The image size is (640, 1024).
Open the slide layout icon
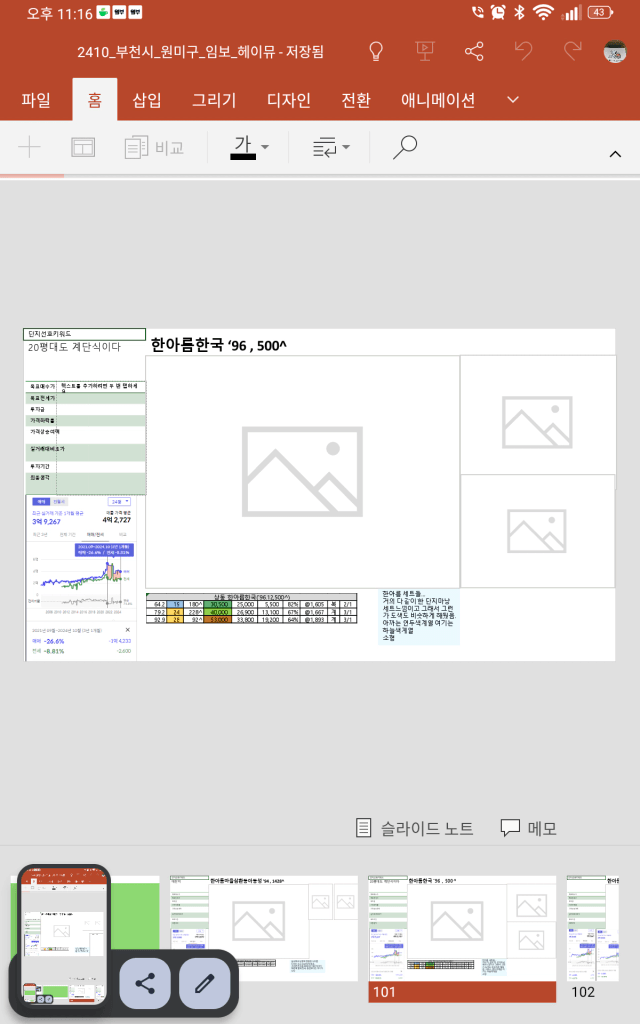click(83, 147)
